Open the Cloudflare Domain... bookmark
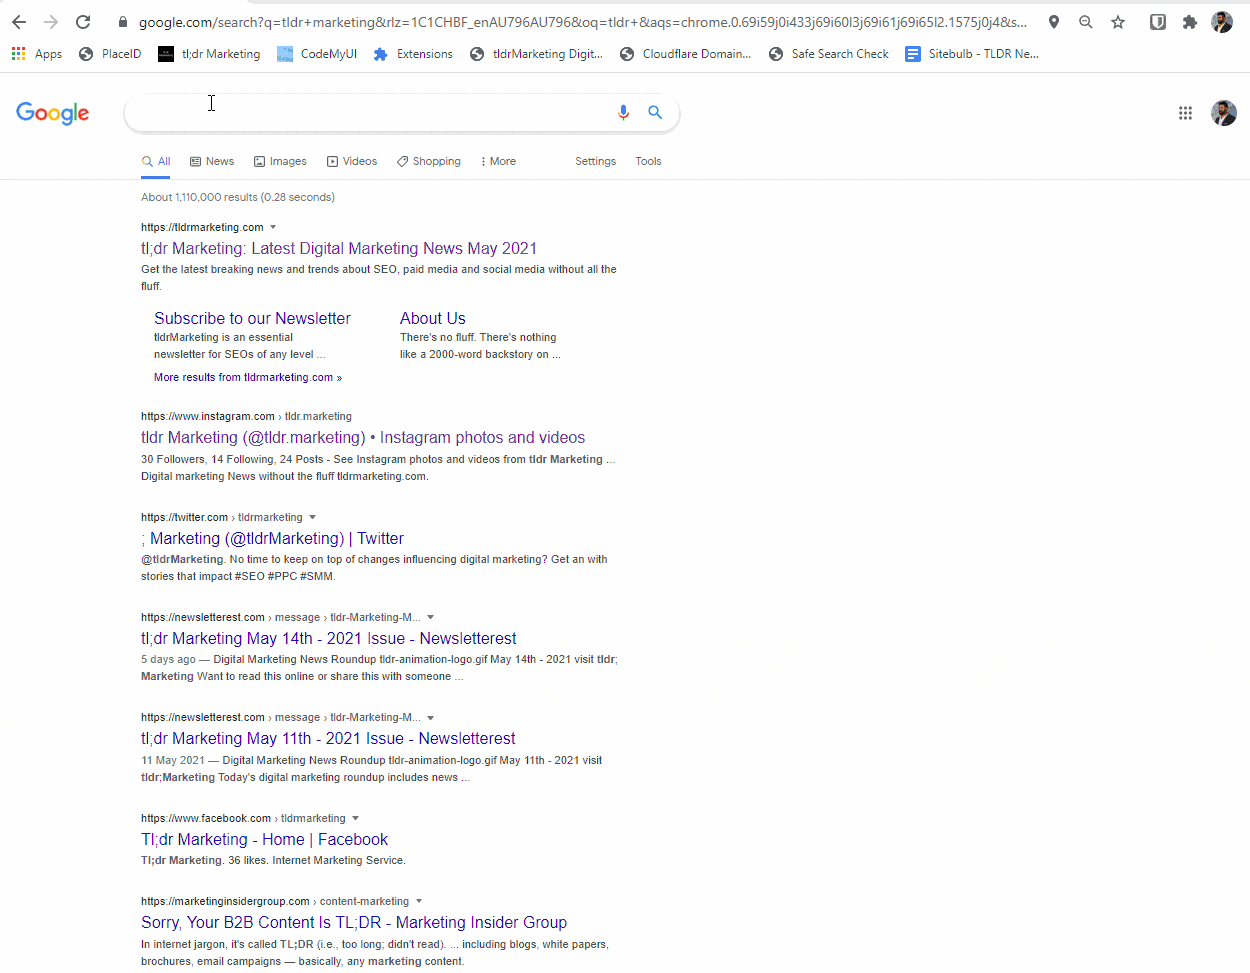The height and width of the screenshot is (973, 1250). (685, 54)
